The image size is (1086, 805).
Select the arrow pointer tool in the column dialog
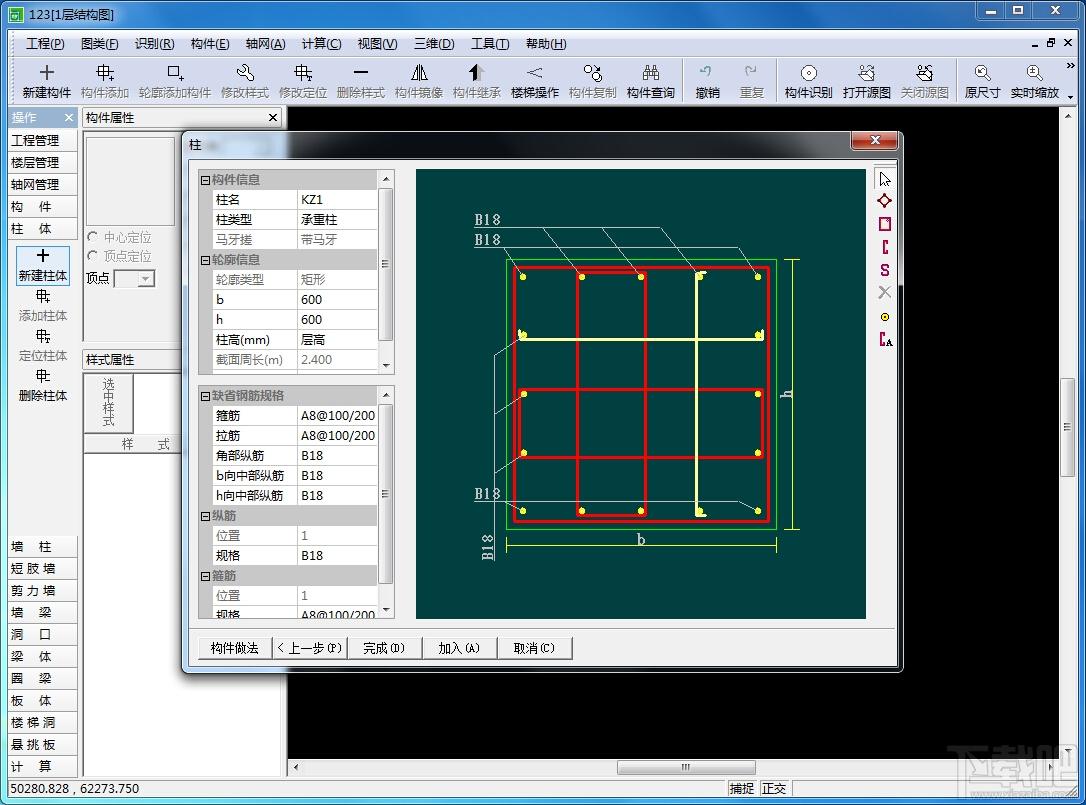click(884, 179)
